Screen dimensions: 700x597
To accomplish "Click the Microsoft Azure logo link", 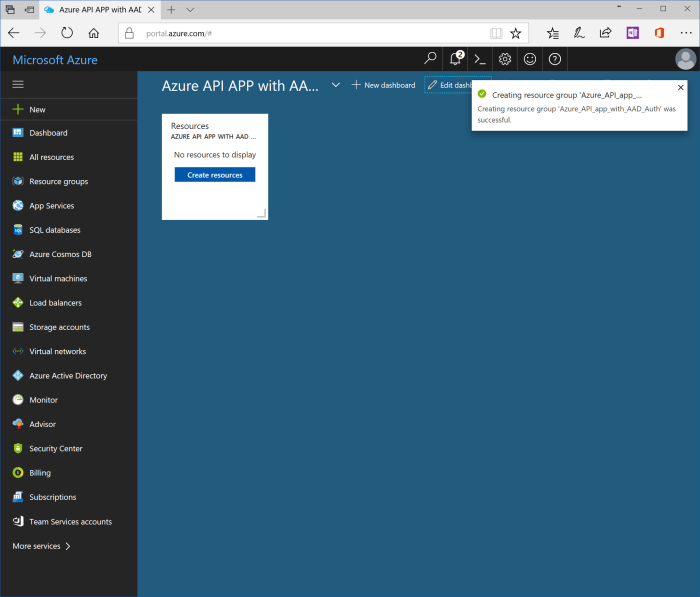I will [x=55, y=60].
